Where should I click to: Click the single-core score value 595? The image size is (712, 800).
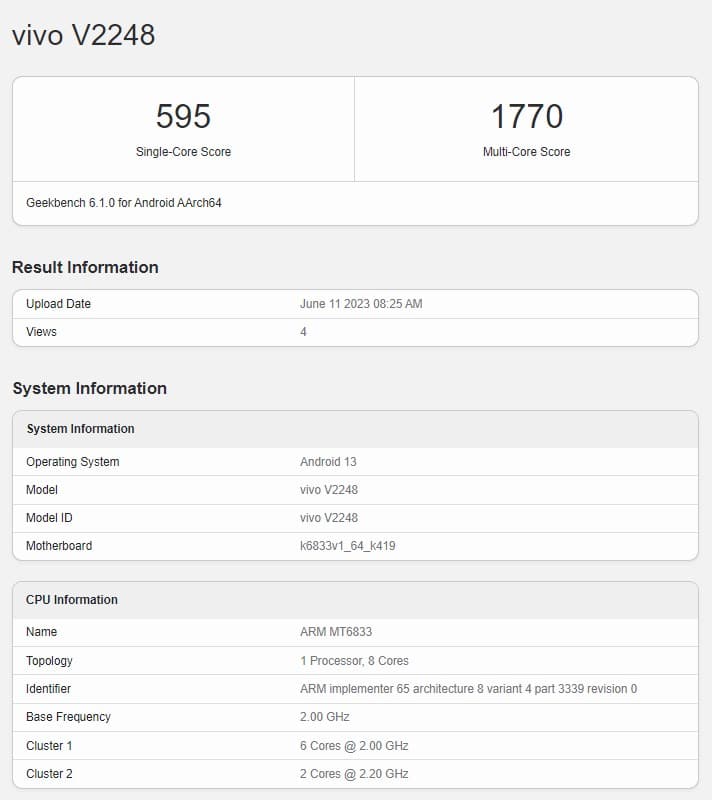pos(183,117)
